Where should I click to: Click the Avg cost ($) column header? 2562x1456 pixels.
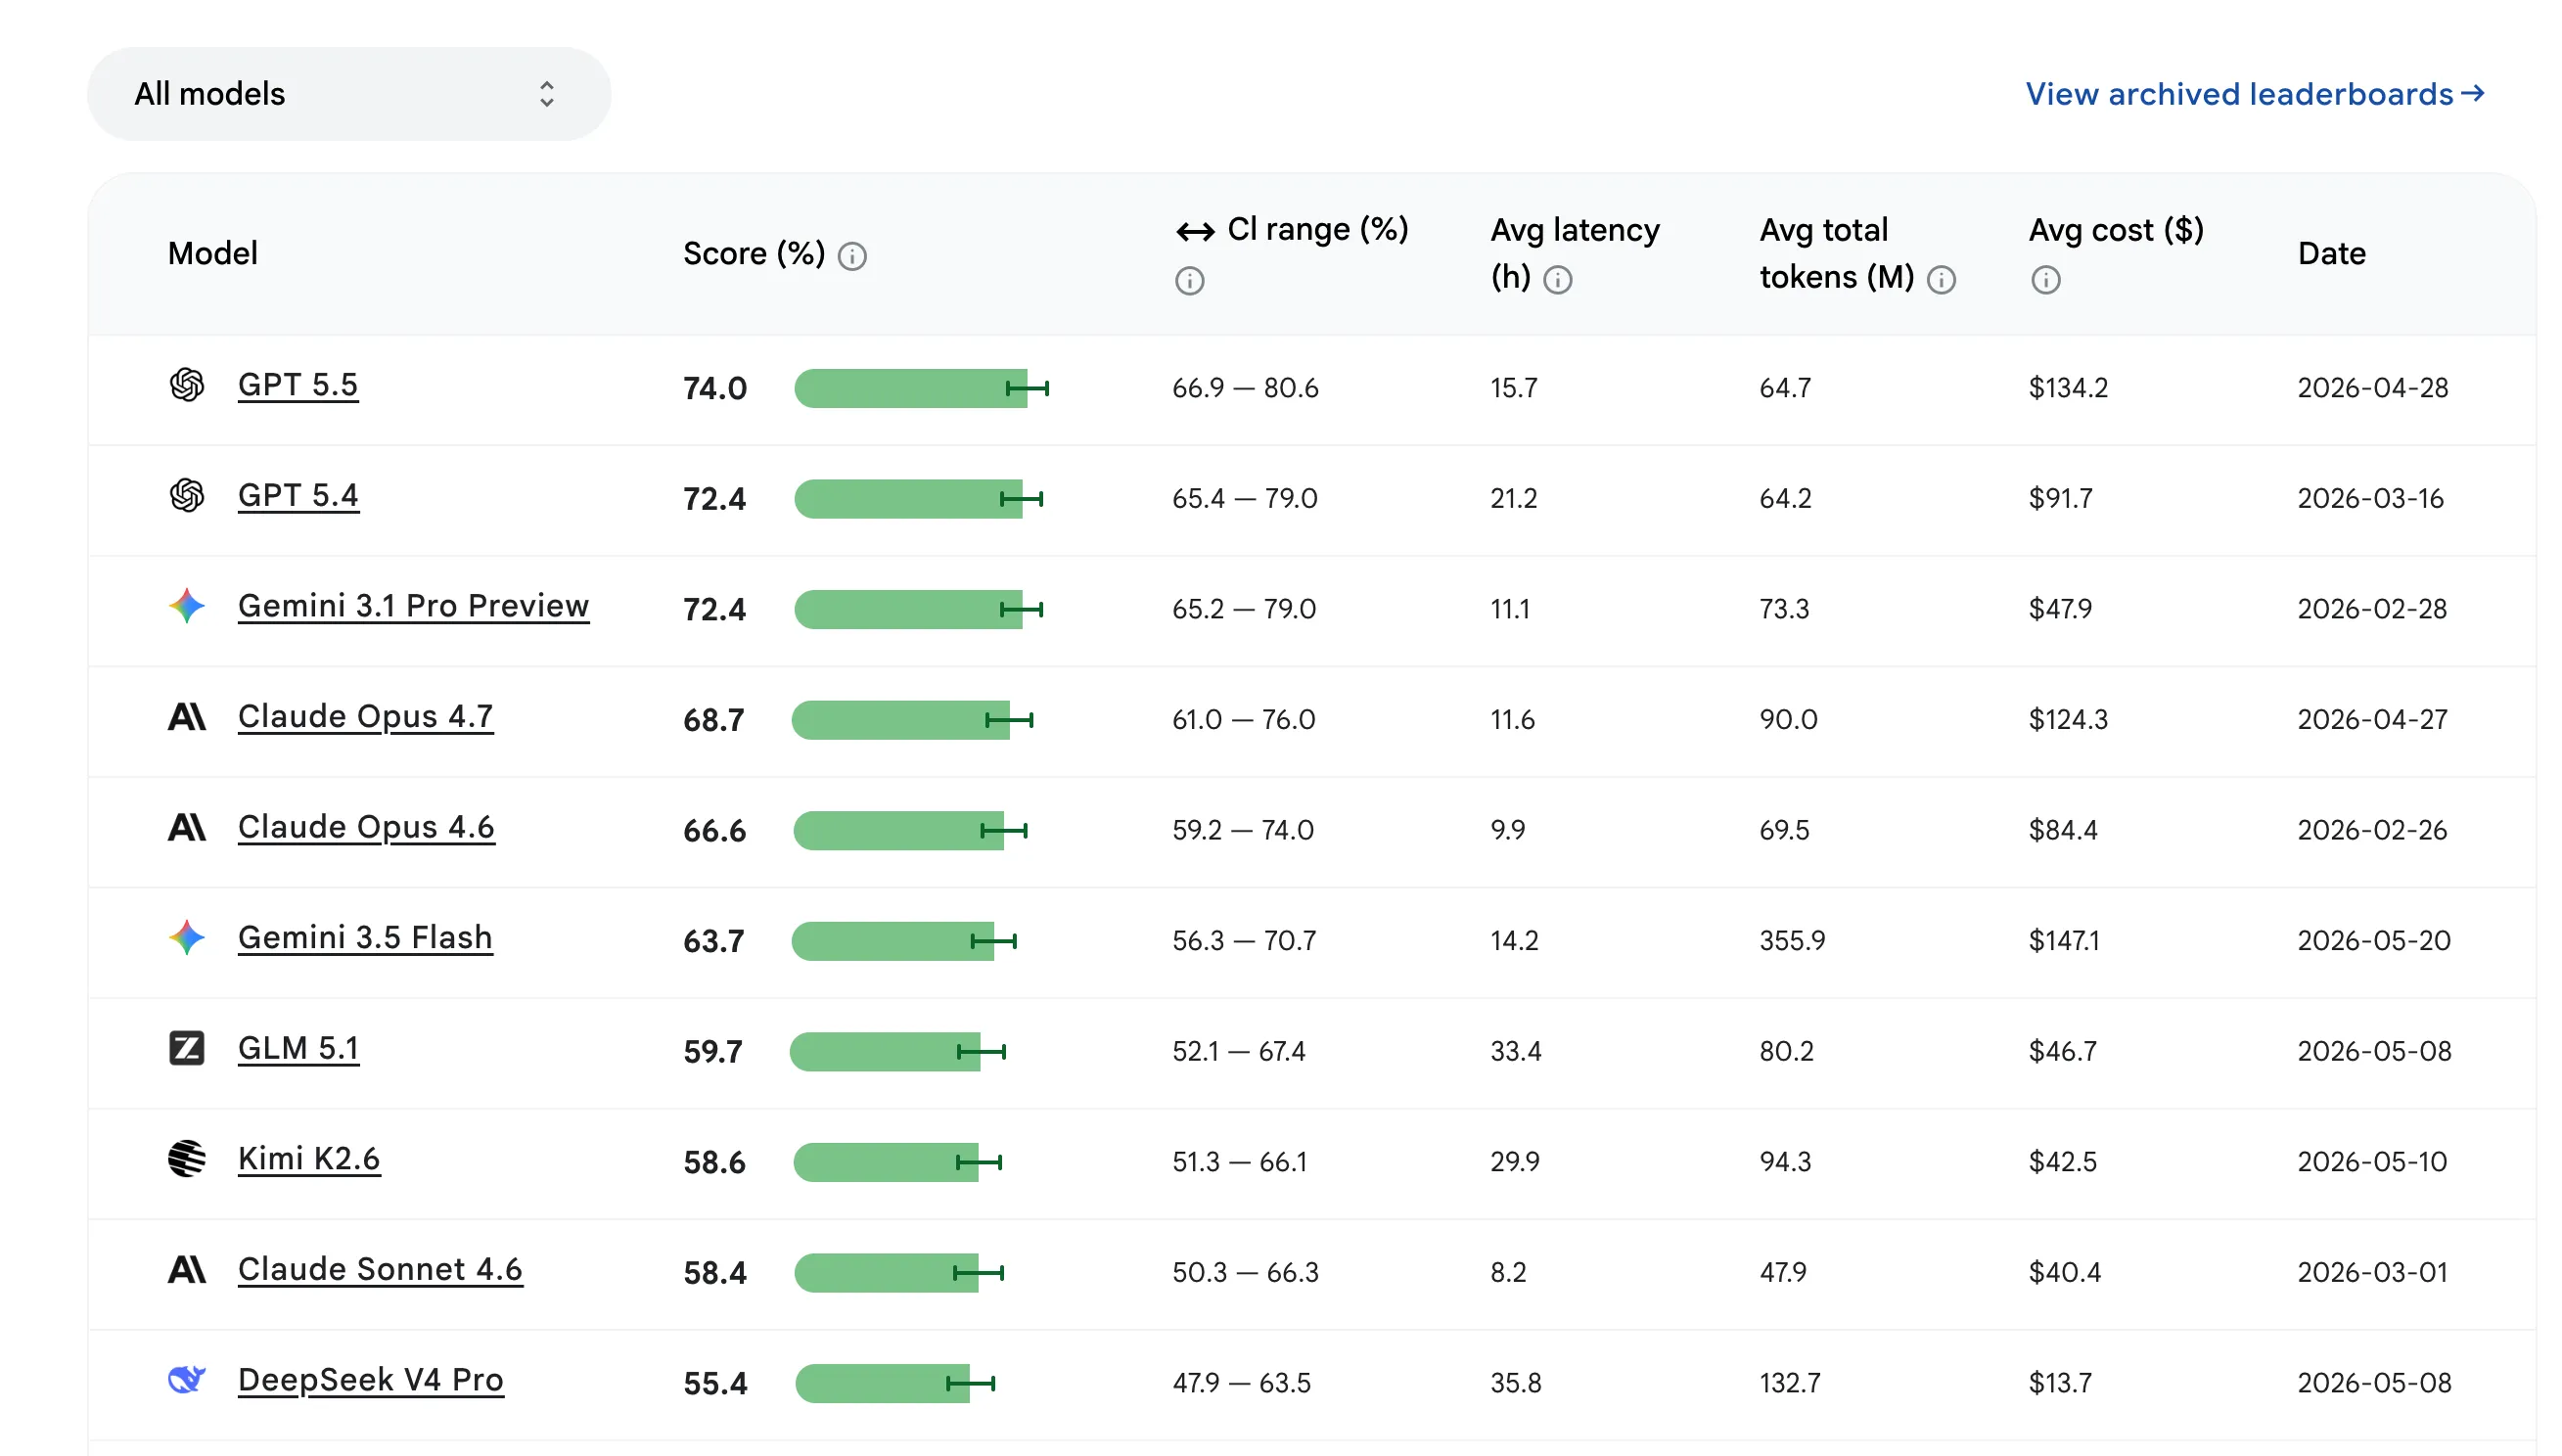[2116, 231]
